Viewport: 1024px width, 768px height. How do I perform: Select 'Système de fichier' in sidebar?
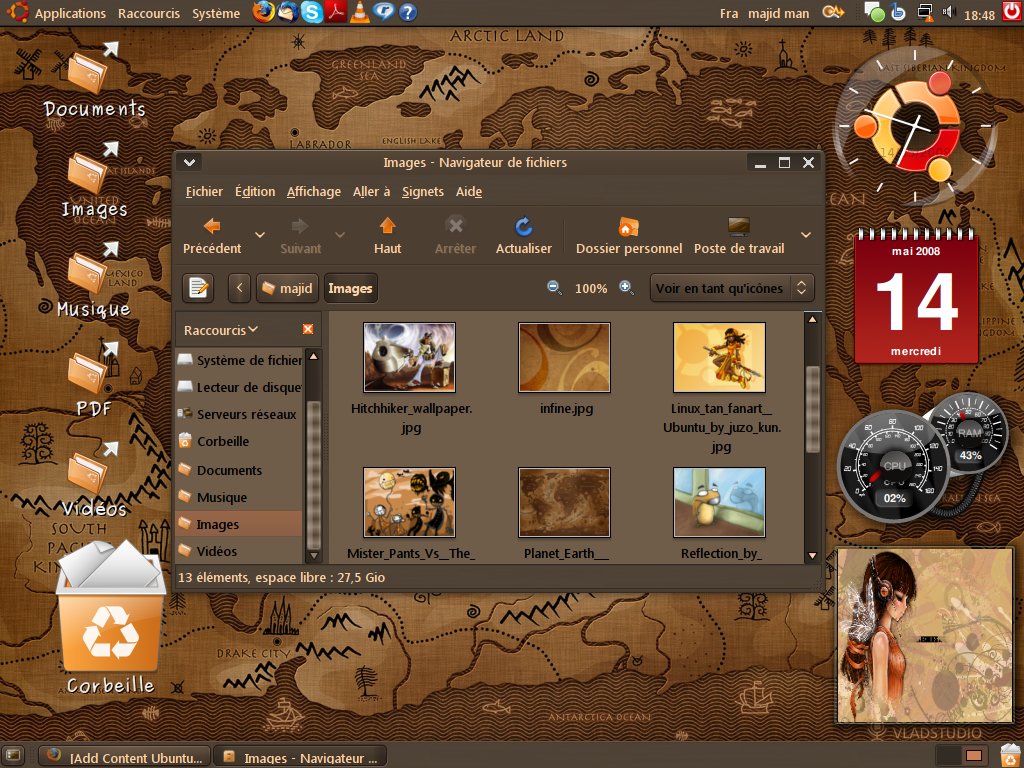(240, 360)
